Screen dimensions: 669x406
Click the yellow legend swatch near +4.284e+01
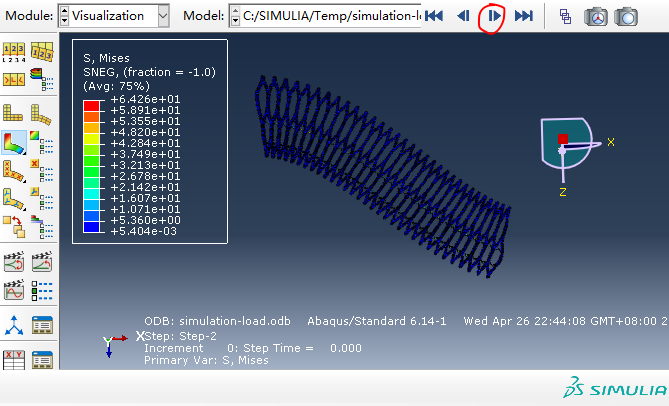point(91,139)
